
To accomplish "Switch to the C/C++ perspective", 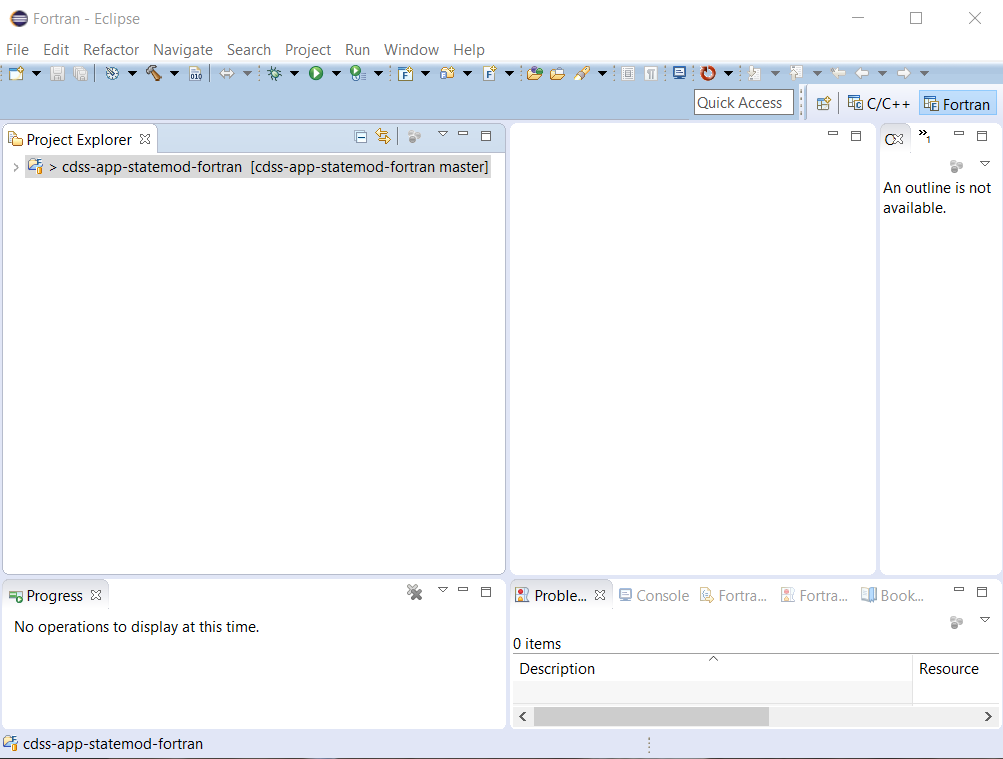I will coord(879,104).
